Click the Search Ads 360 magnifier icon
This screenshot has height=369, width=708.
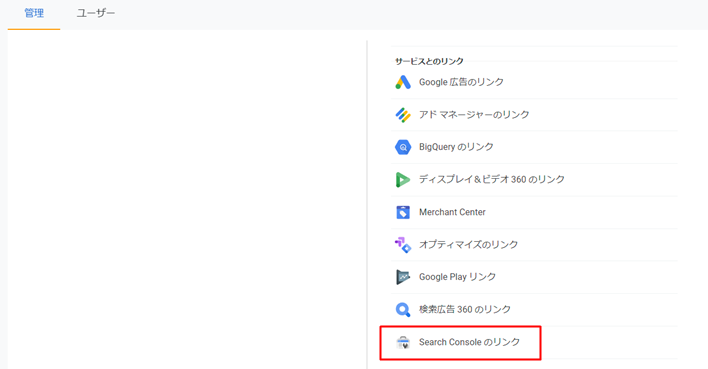pos(403,309)
